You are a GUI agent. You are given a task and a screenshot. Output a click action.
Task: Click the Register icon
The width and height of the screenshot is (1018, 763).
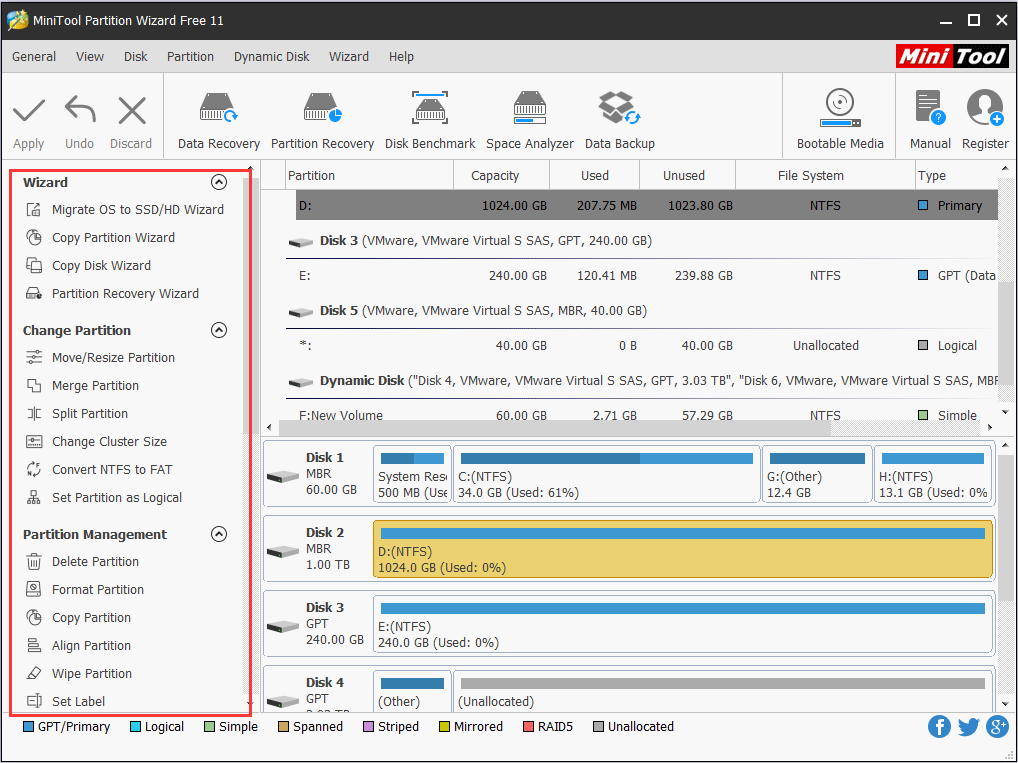(x=985, y=108)
